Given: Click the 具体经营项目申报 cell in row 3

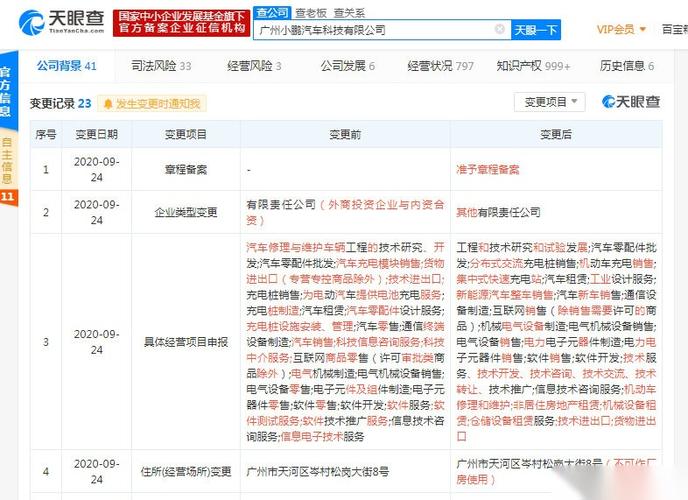Looking at the screenshot, I should point(186,342).
